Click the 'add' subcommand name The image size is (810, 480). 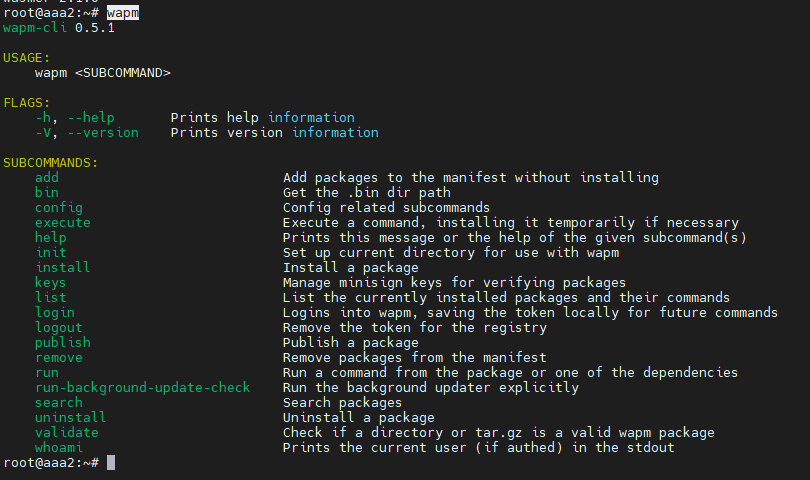tap(47, 178)
